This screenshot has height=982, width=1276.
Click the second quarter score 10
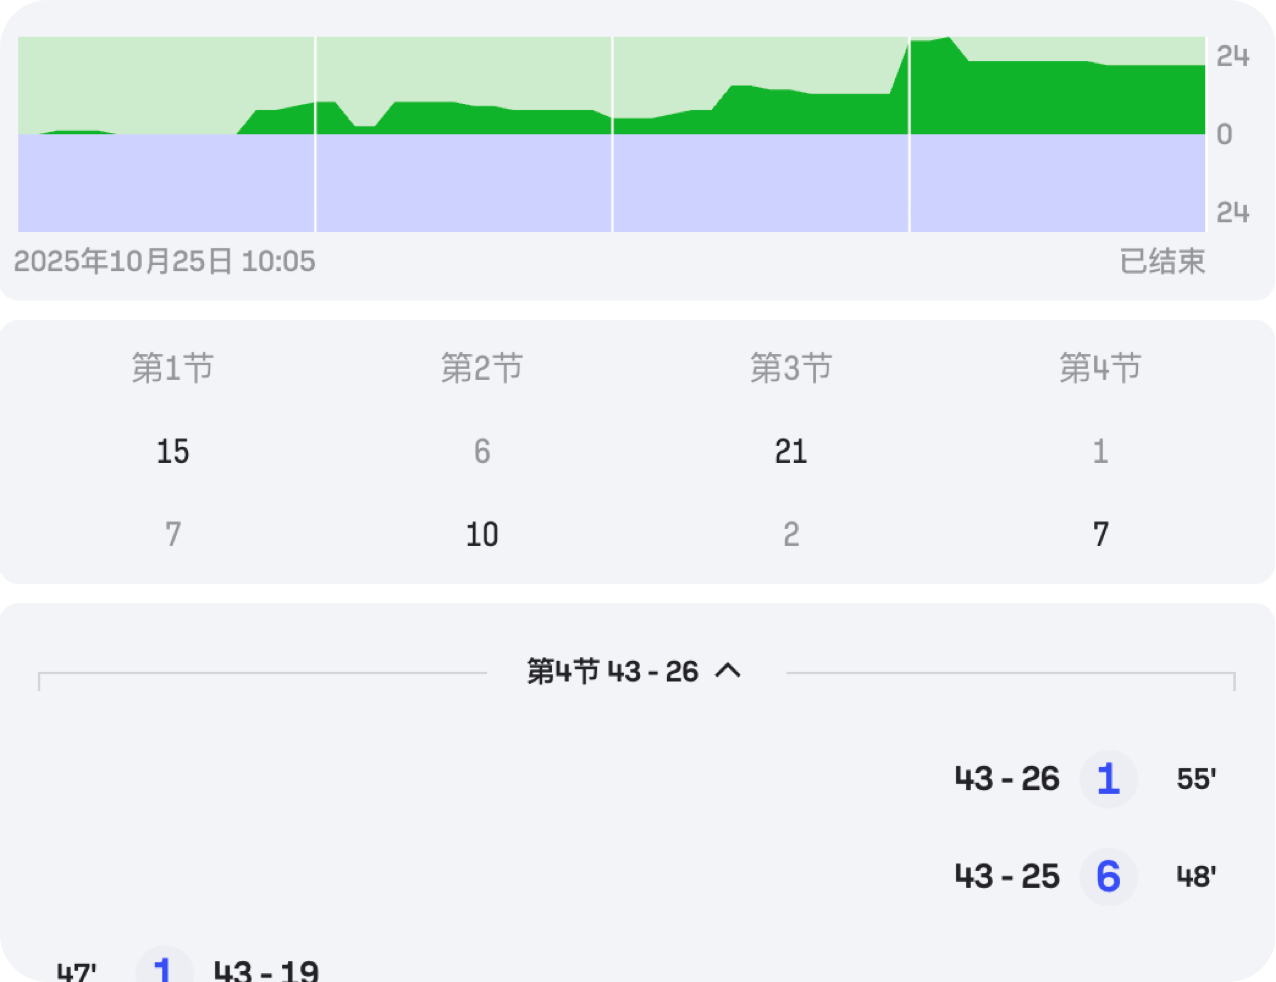tap(482, 534)
